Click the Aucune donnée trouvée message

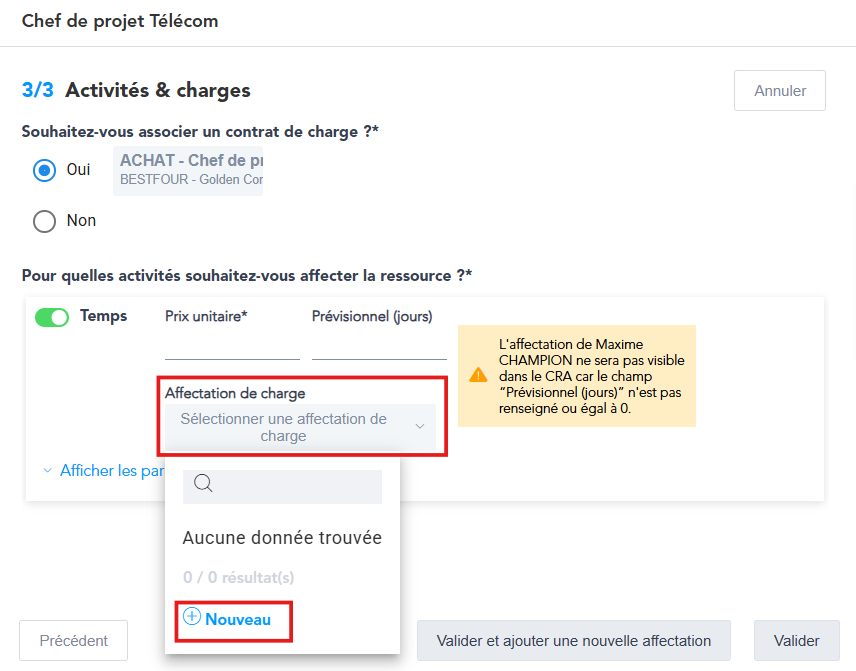pos(282,538)
